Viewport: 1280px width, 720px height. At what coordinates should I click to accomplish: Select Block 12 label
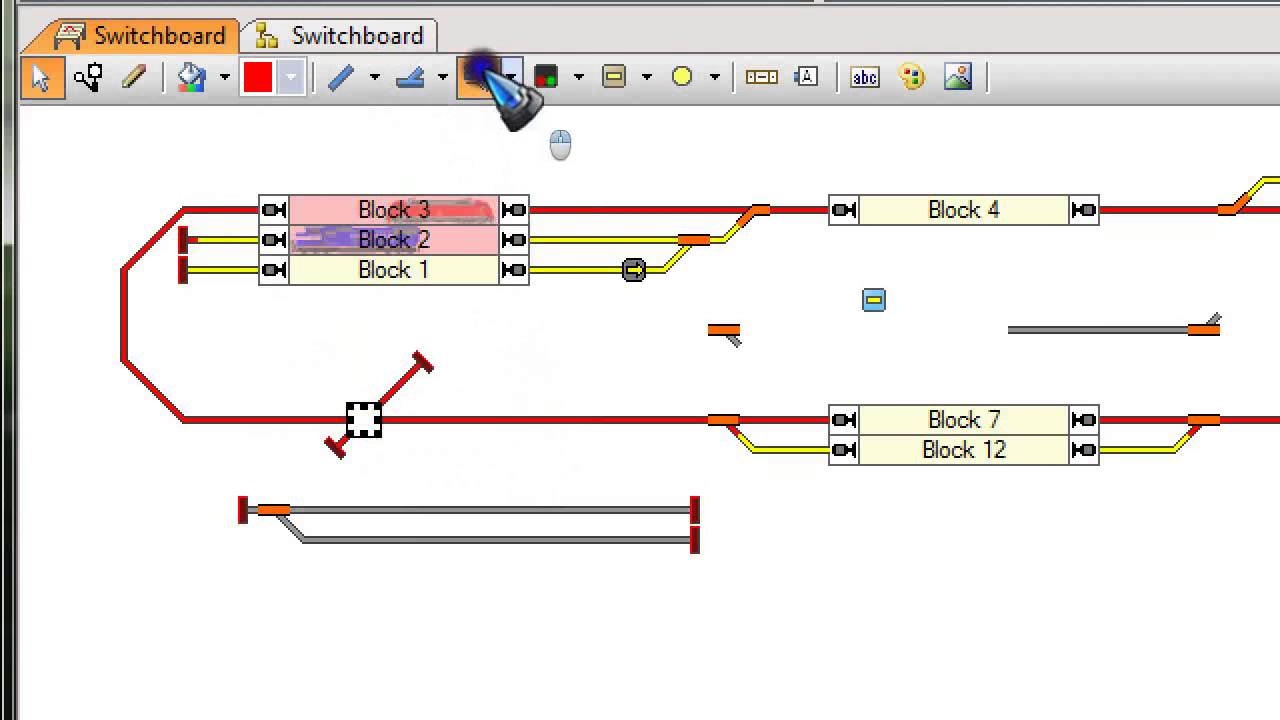click(x=964, y=450)
